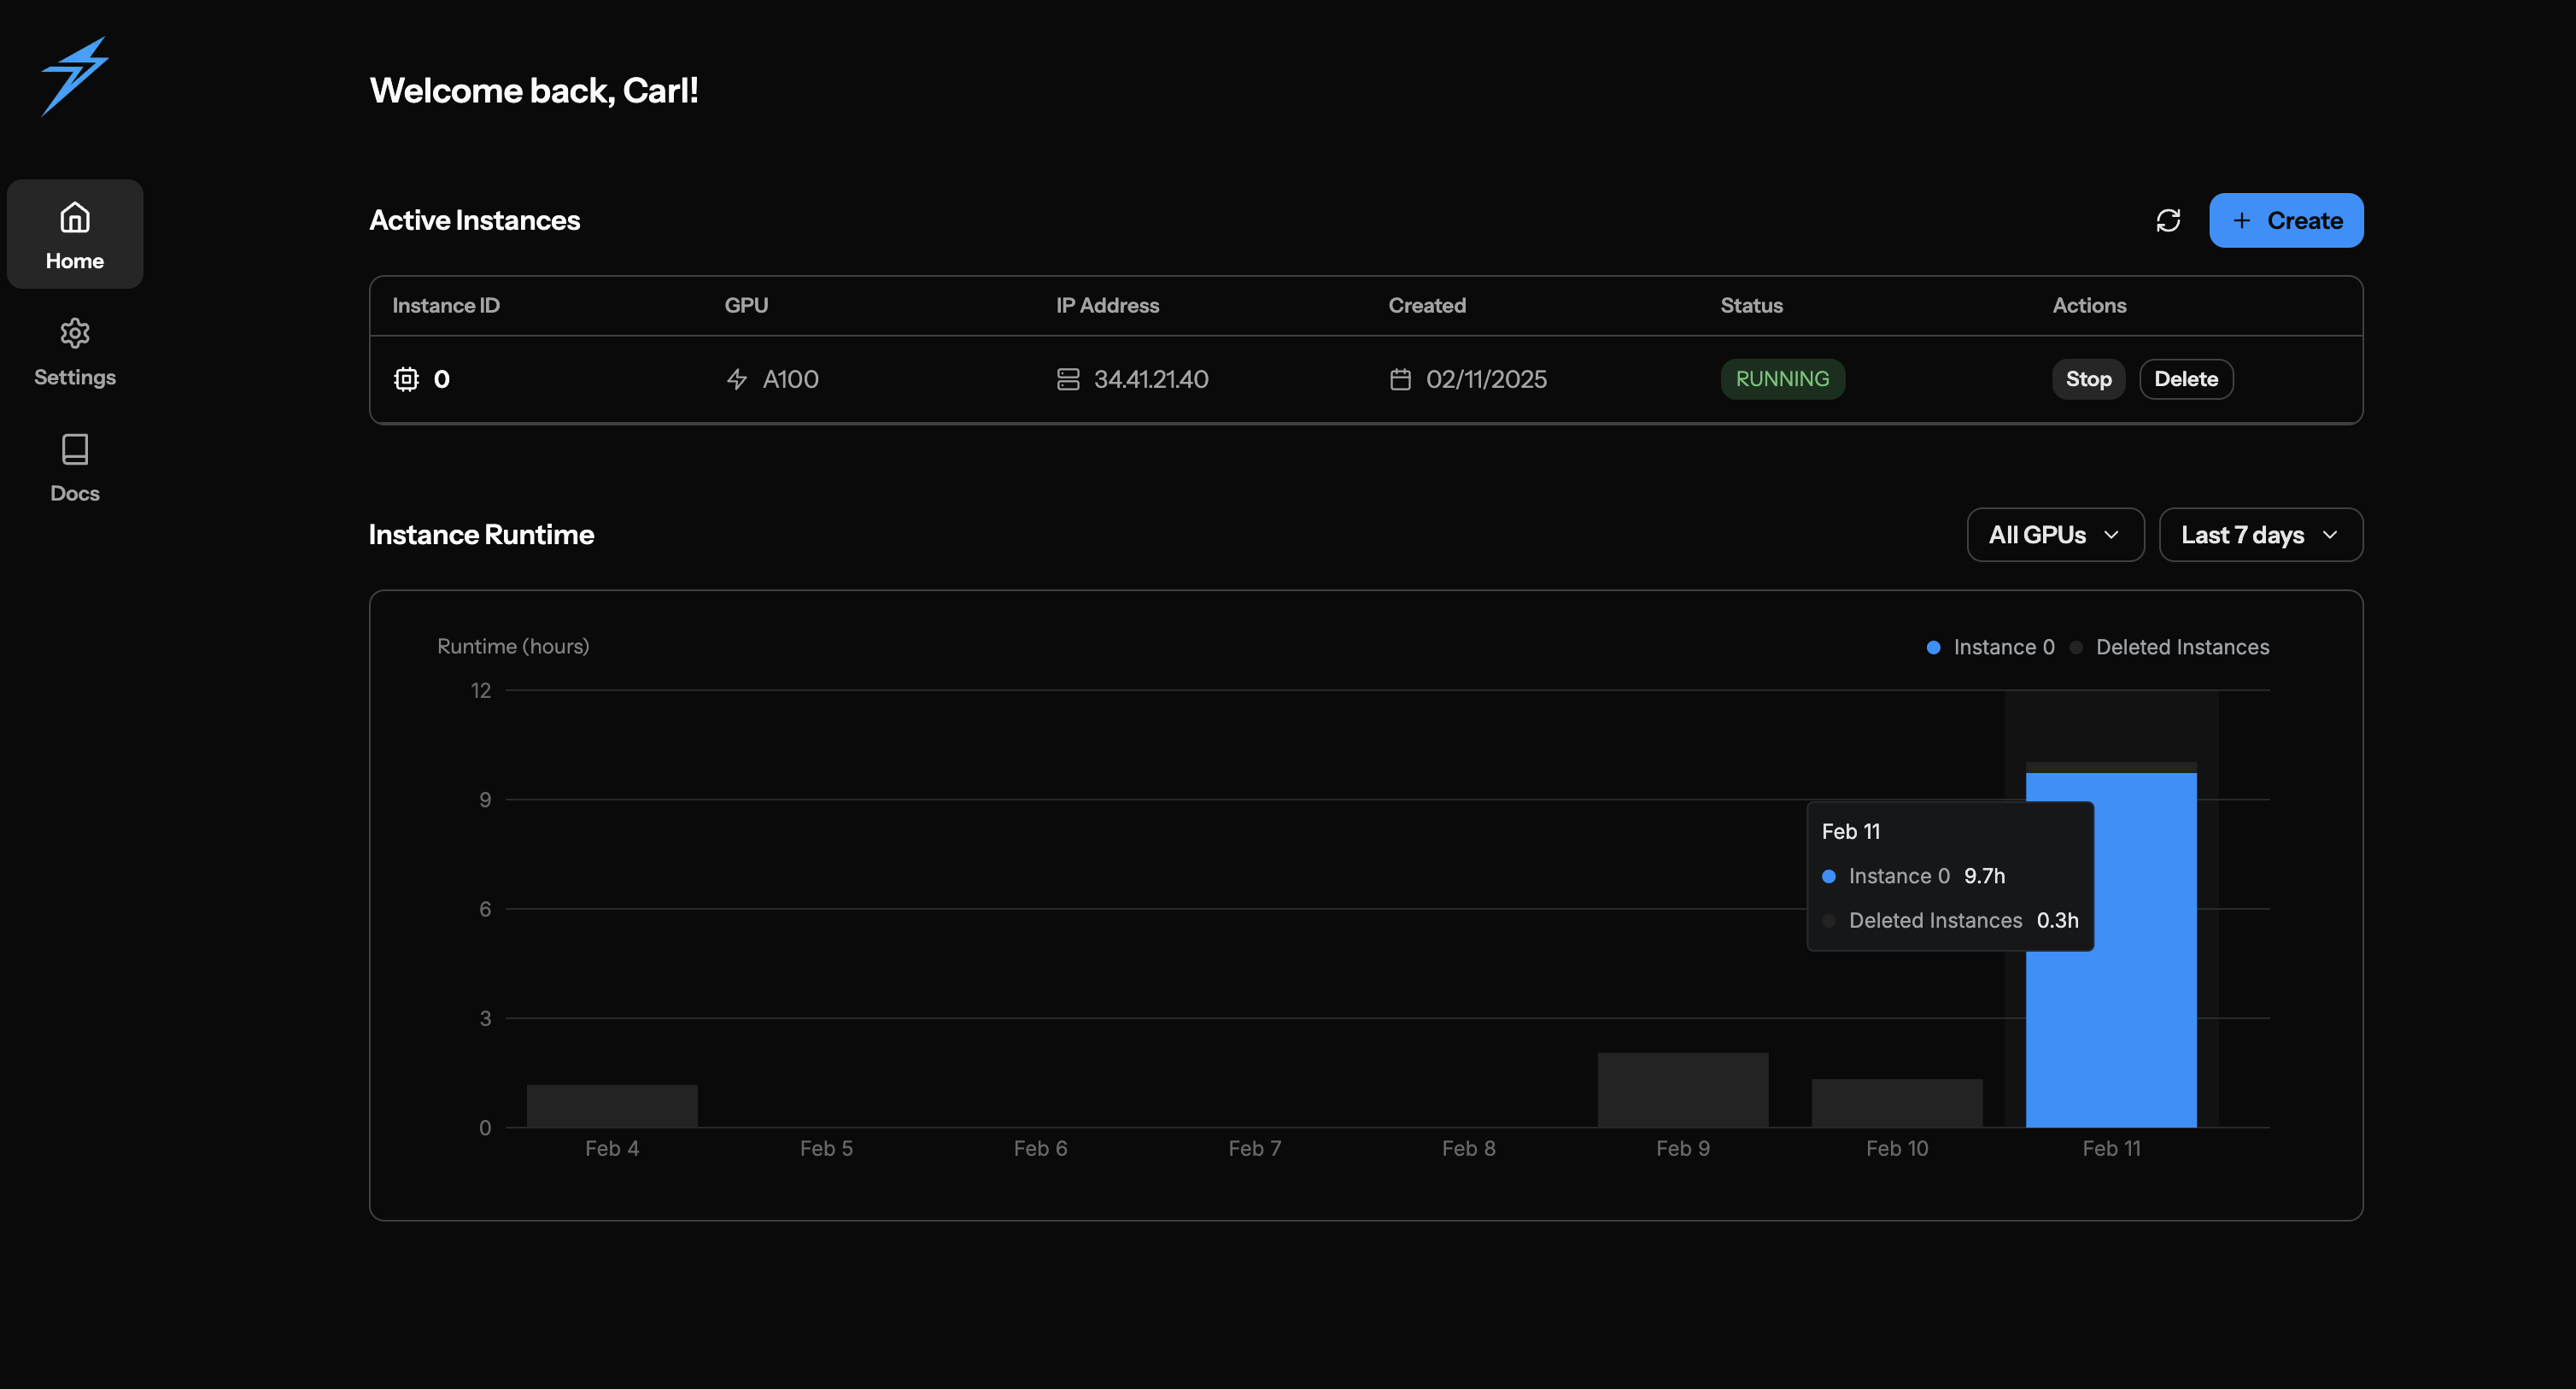Click the lightning bolt logo
This screenshot has width=2576, height=1389.
point(75,76)
